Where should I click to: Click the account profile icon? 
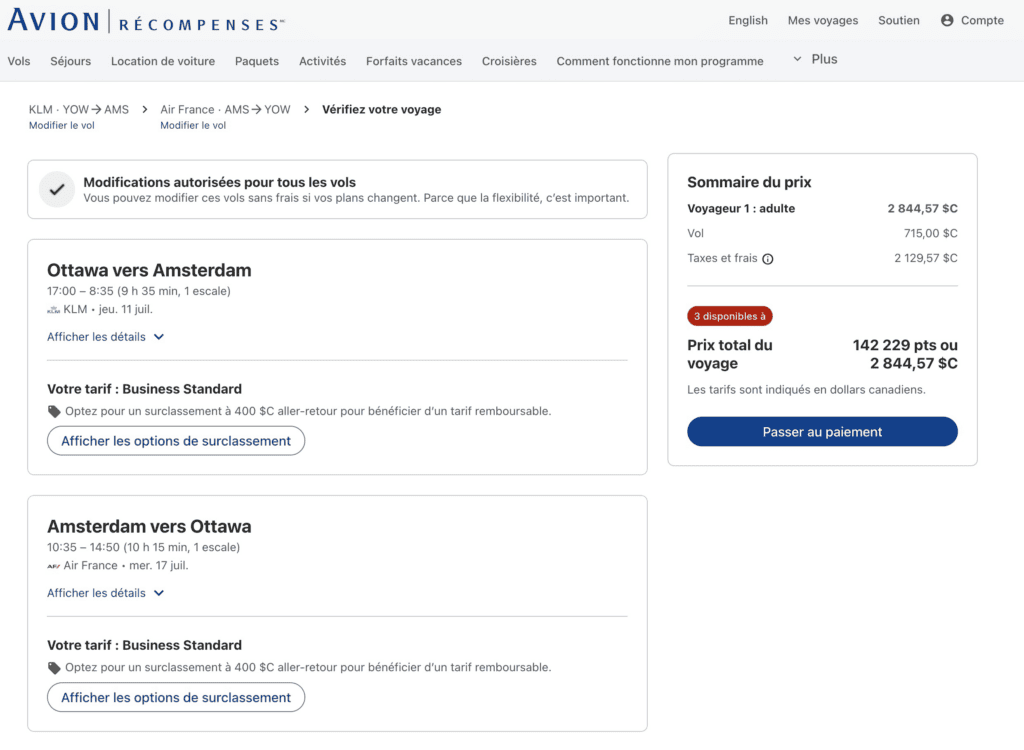947,20
